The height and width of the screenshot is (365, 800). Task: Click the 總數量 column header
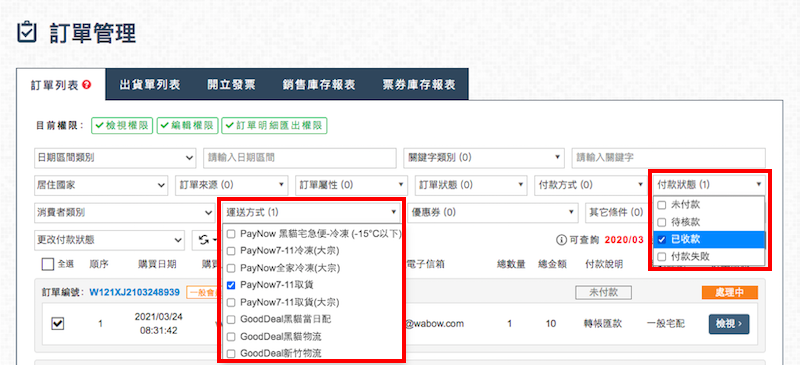pyautogui.click(x=512, y=264)
